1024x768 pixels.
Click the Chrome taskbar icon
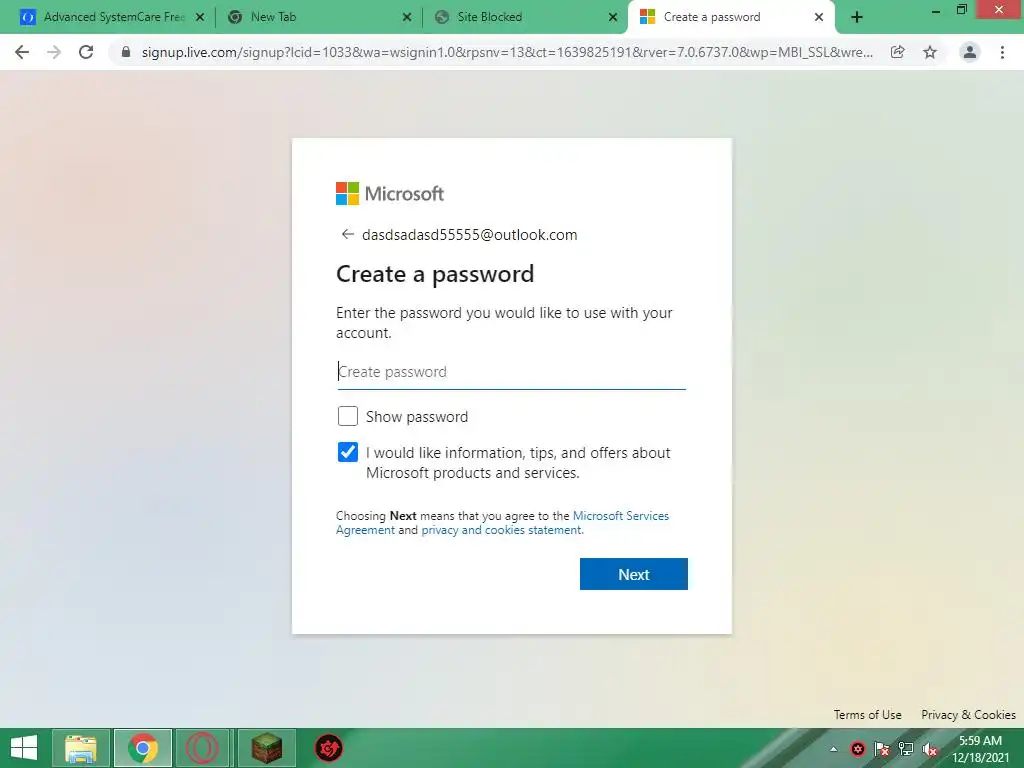tap(143, 748)
